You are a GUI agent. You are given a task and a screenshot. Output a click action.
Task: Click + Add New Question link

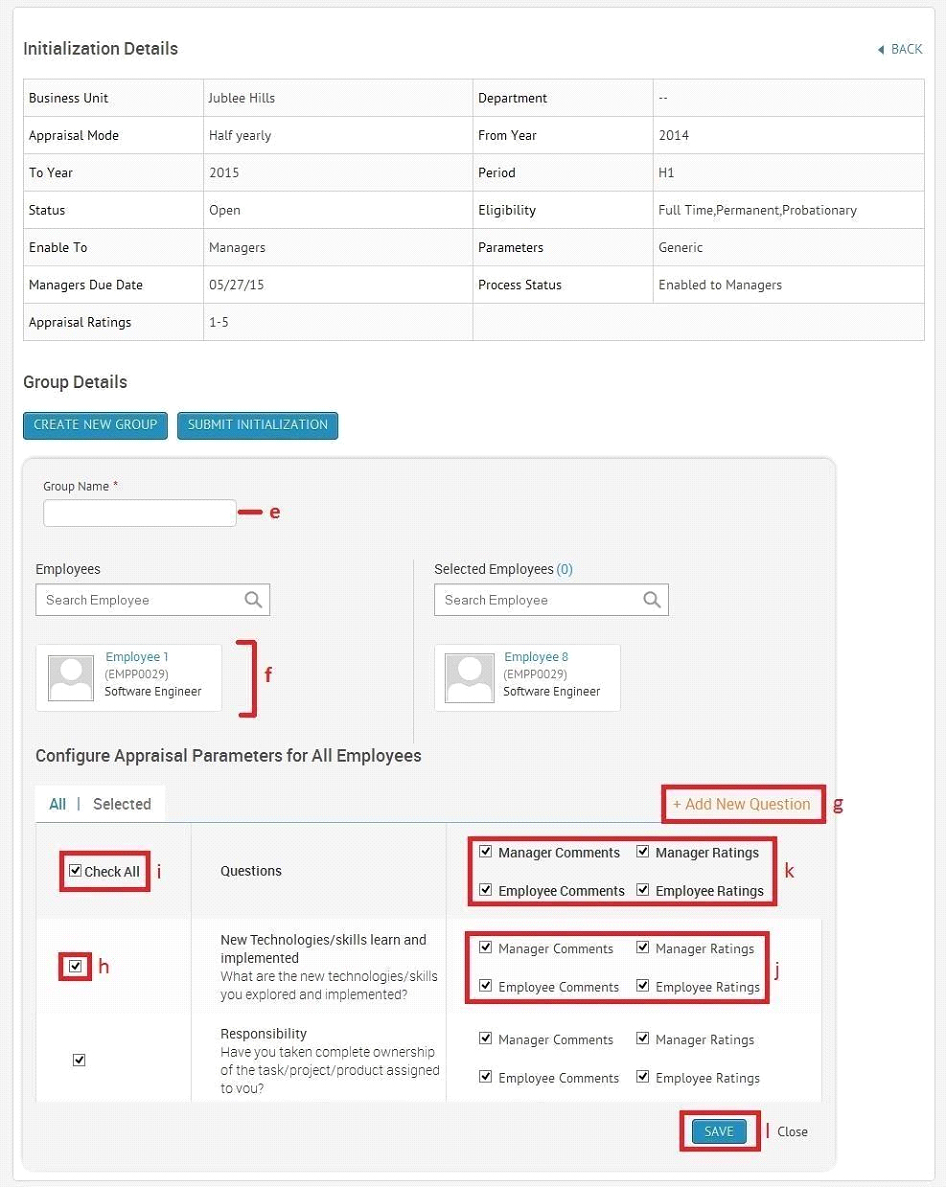pos(742,804)
